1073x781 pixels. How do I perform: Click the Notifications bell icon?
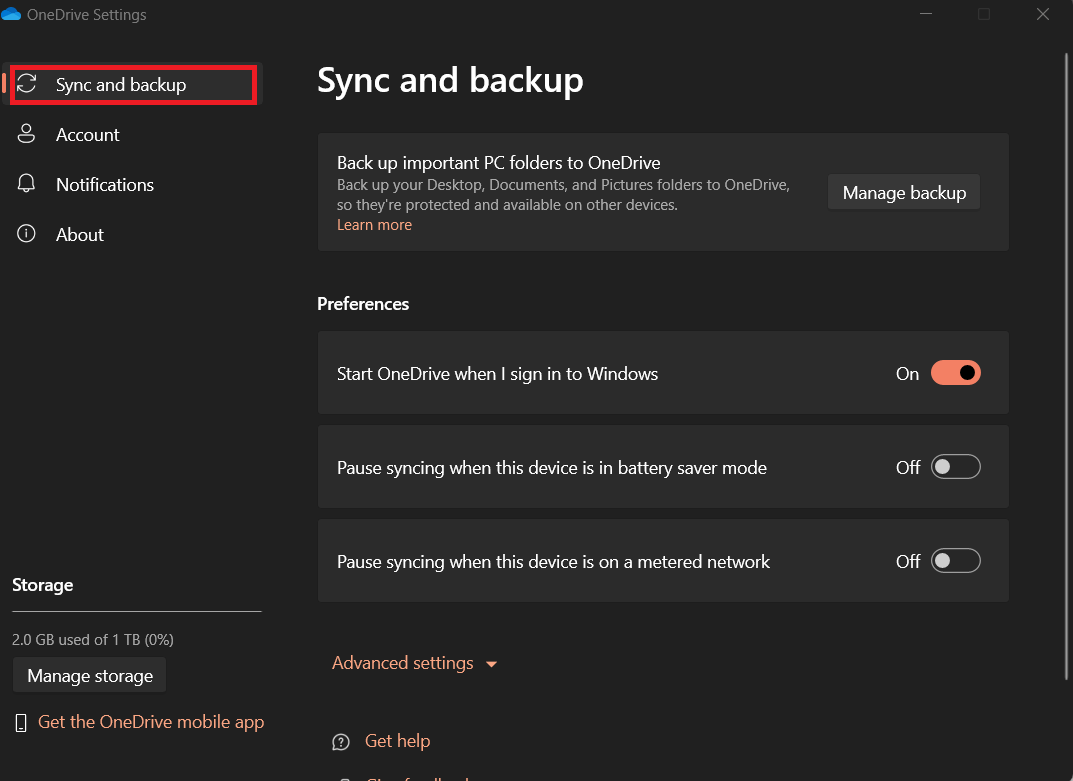[26, 183]
